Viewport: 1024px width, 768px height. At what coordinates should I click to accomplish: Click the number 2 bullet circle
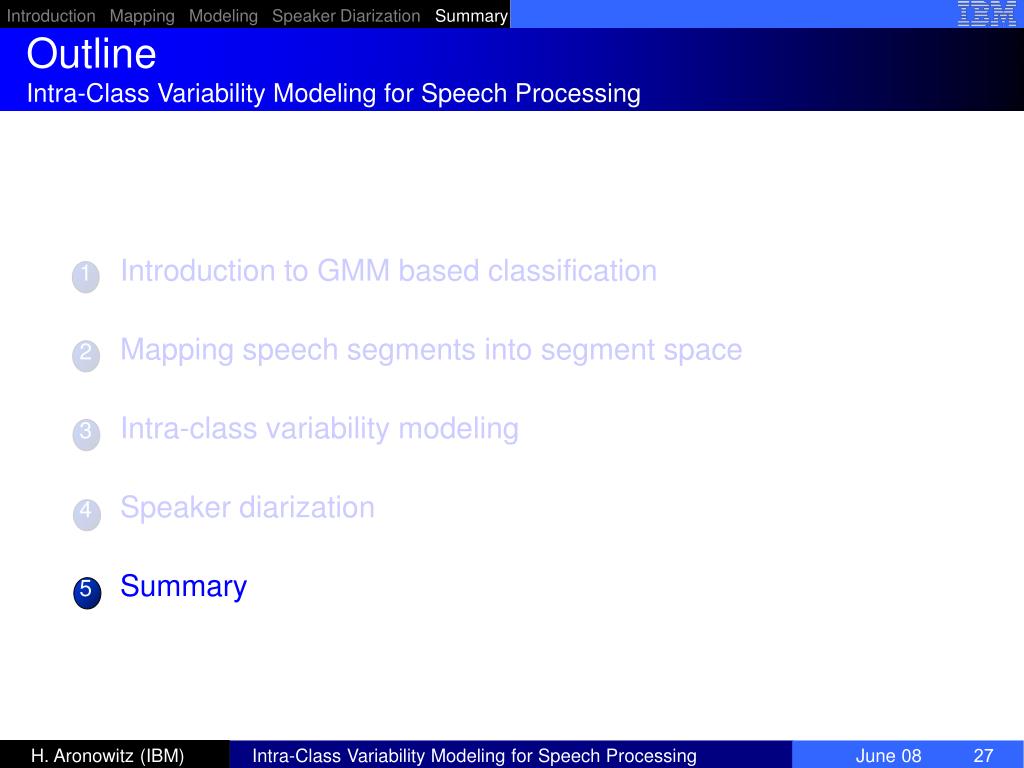coord(86,355)
